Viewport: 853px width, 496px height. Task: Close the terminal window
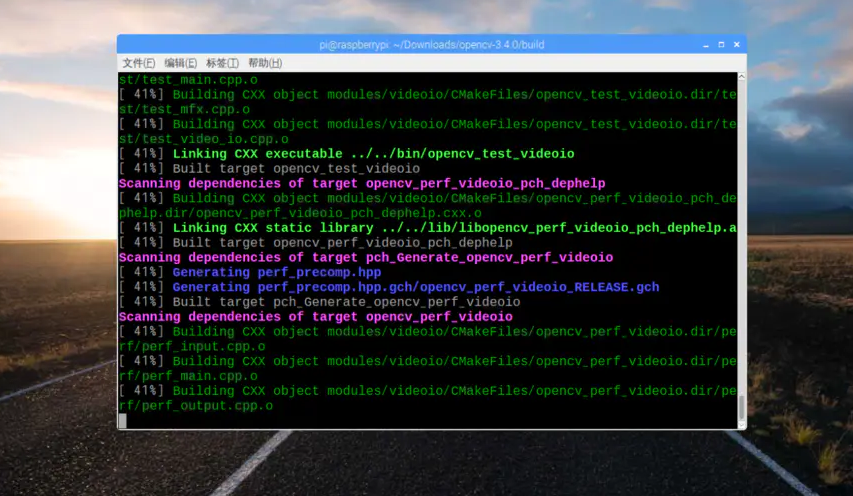(x=737, y=45)
